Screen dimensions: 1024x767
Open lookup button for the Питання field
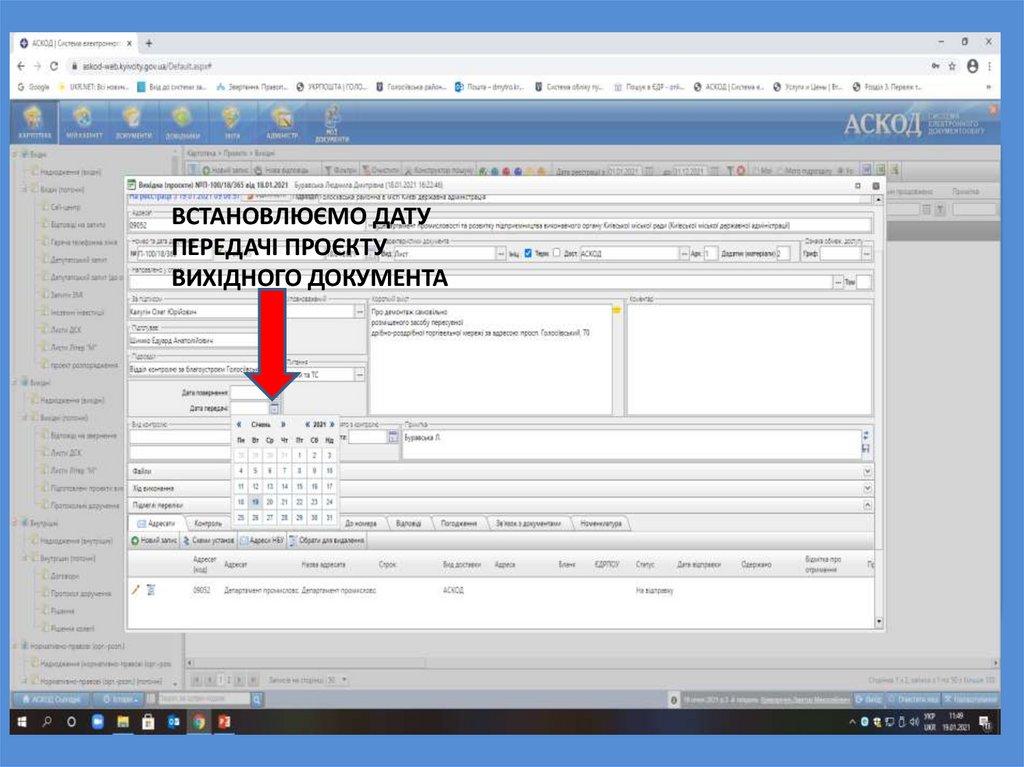coord(359,375)
